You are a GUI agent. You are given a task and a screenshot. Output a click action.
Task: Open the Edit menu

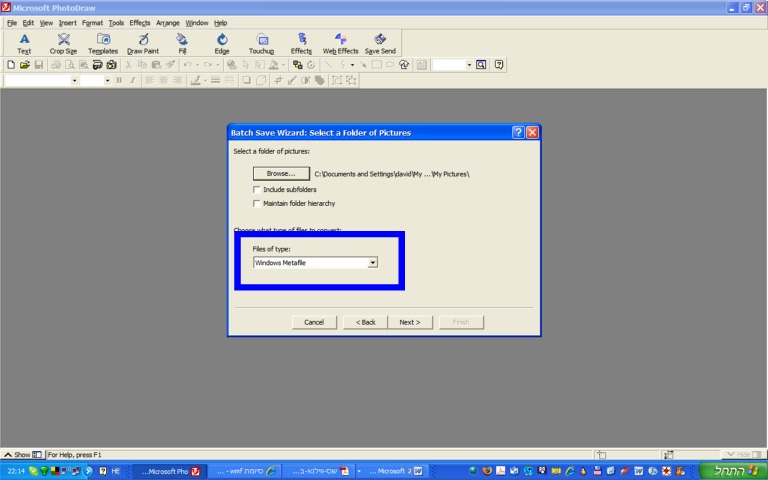coord(28,23)
